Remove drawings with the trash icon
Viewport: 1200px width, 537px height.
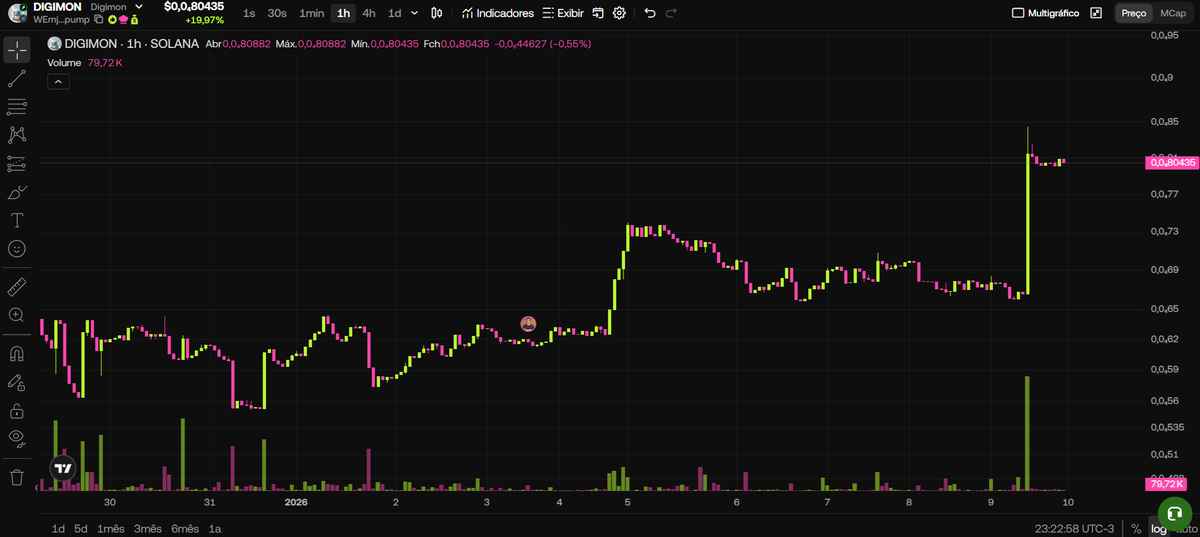(17, 477)
